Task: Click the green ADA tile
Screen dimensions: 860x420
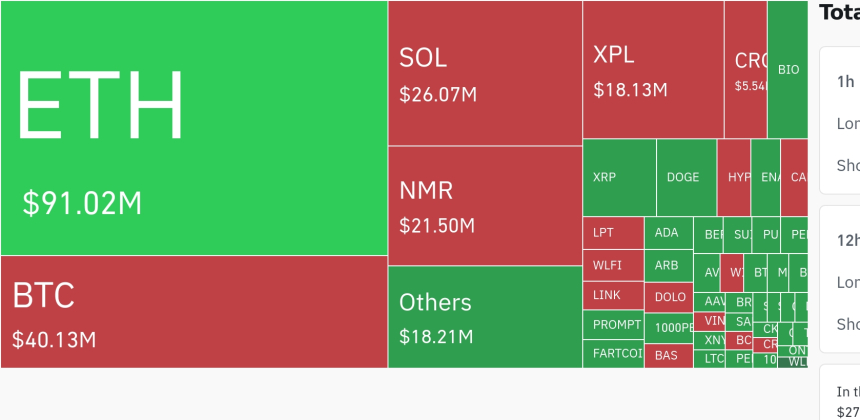Action: coord(668,233)
